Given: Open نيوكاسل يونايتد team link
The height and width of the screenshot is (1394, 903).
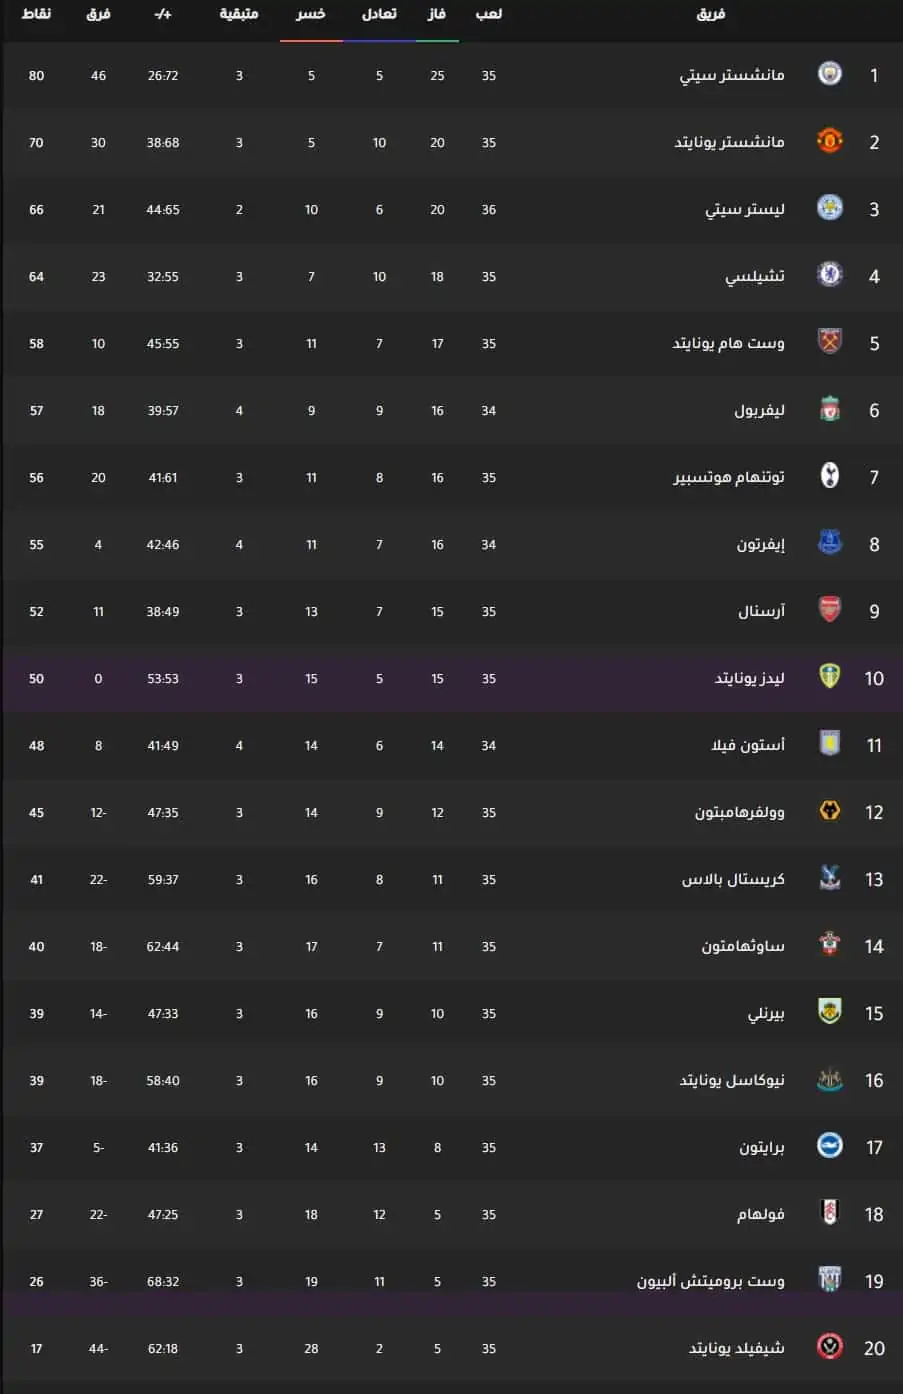Looking at the screenshot, I should tap(732, 1080).
